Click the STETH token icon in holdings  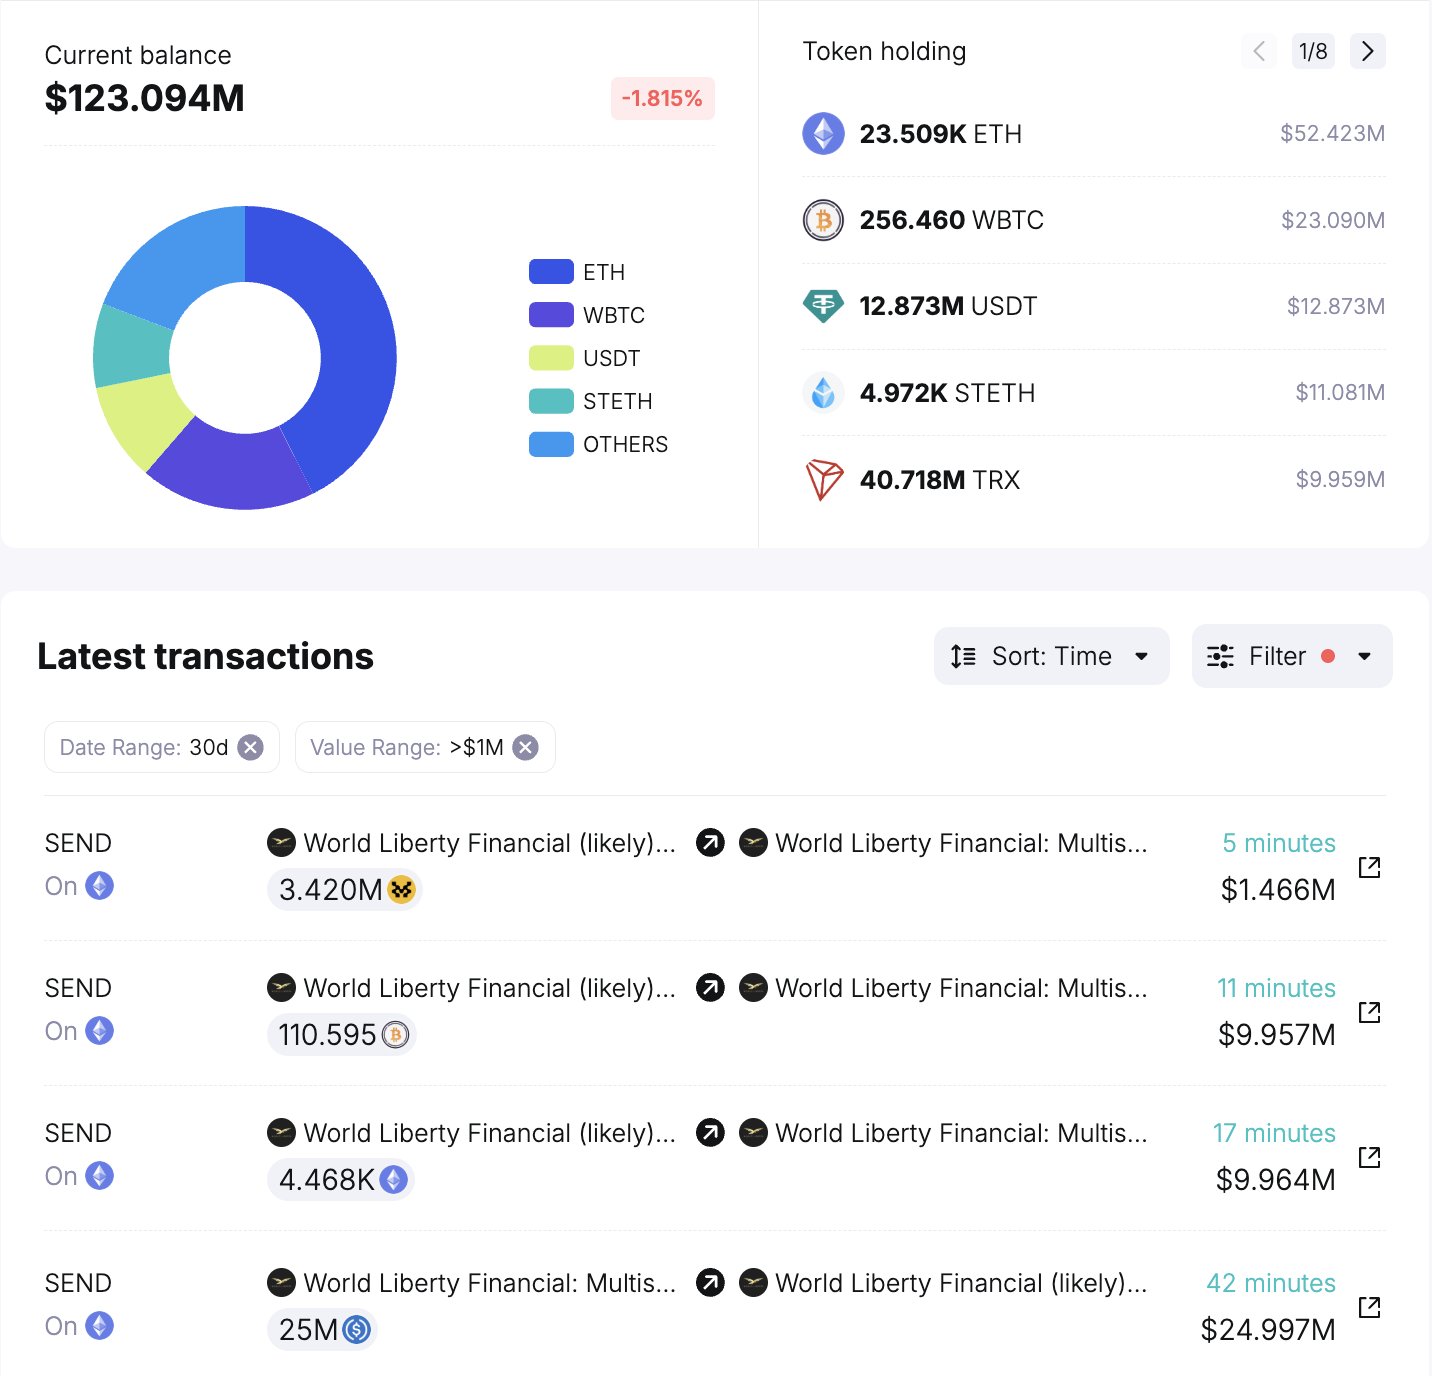823,392
